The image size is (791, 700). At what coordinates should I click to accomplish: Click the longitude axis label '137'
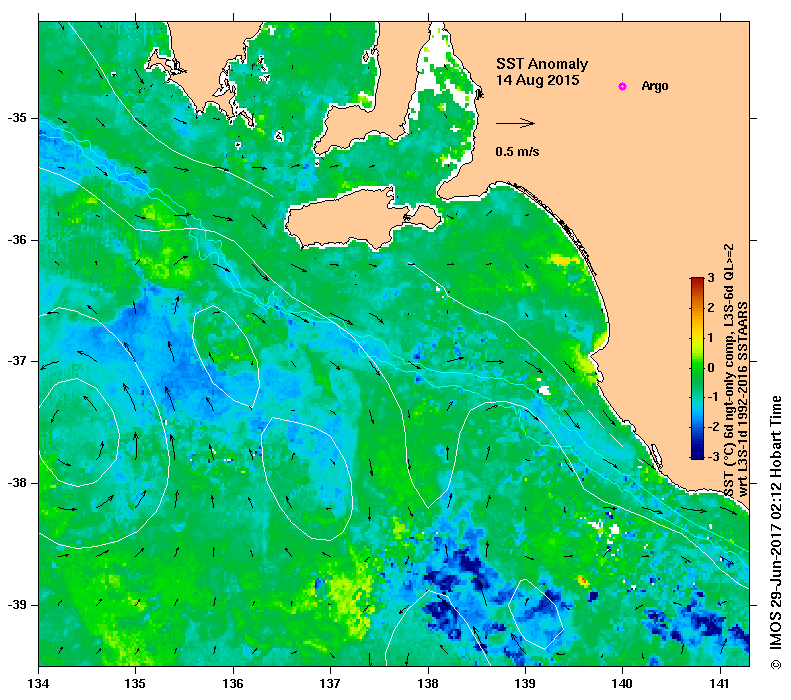[330, 683]
